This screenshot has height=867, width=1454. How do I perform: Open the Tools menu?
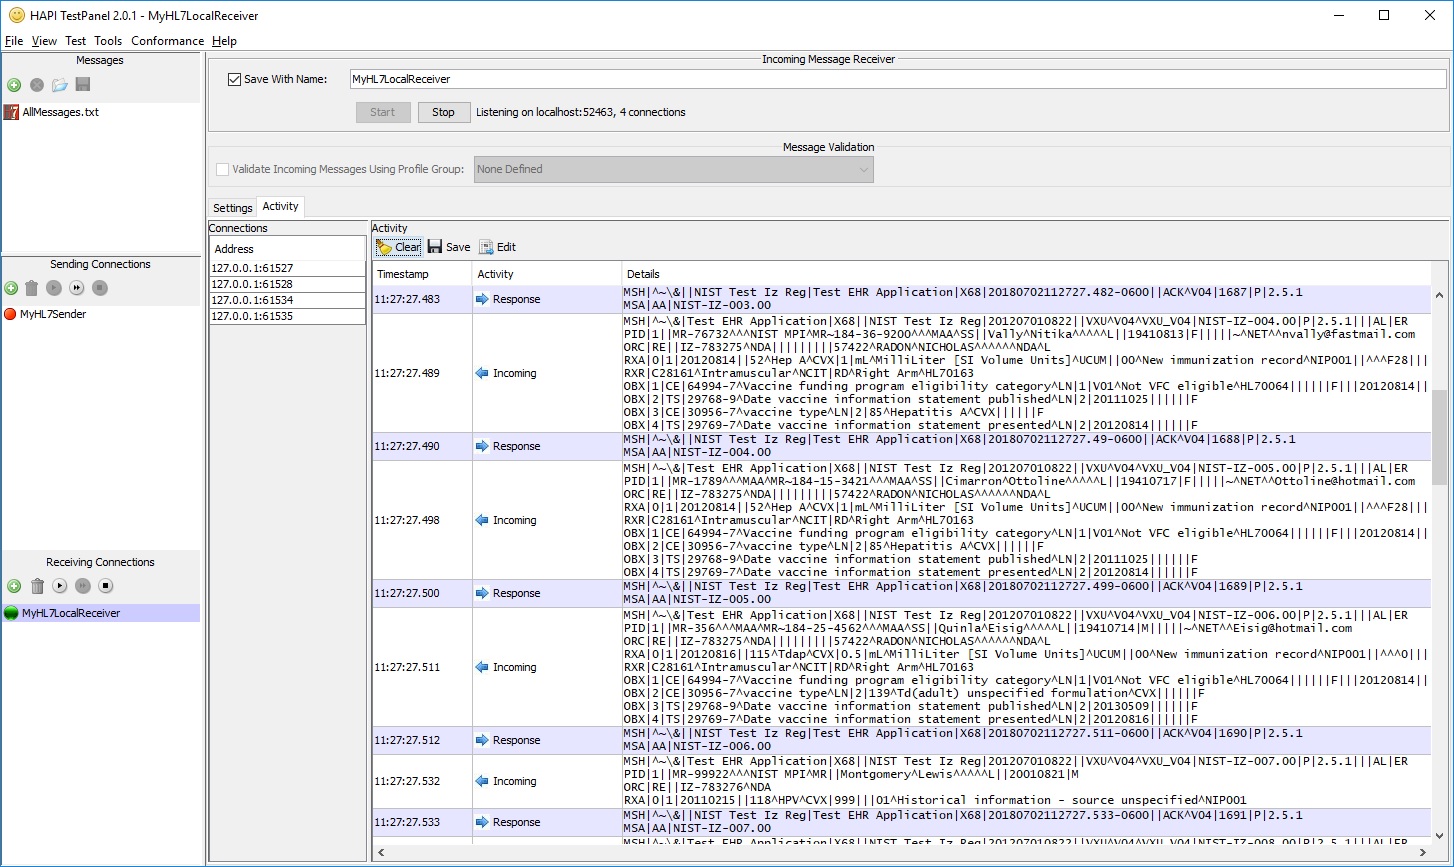pos(108,41)
